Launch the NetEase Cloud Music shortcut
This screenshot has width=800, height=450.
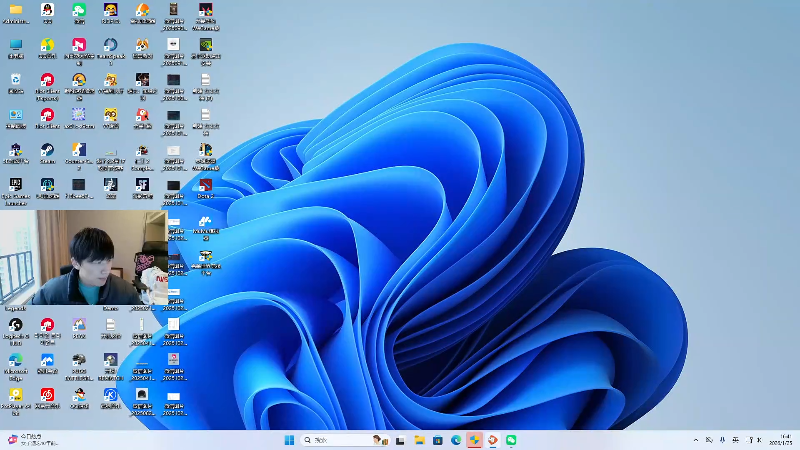(47, 394)
